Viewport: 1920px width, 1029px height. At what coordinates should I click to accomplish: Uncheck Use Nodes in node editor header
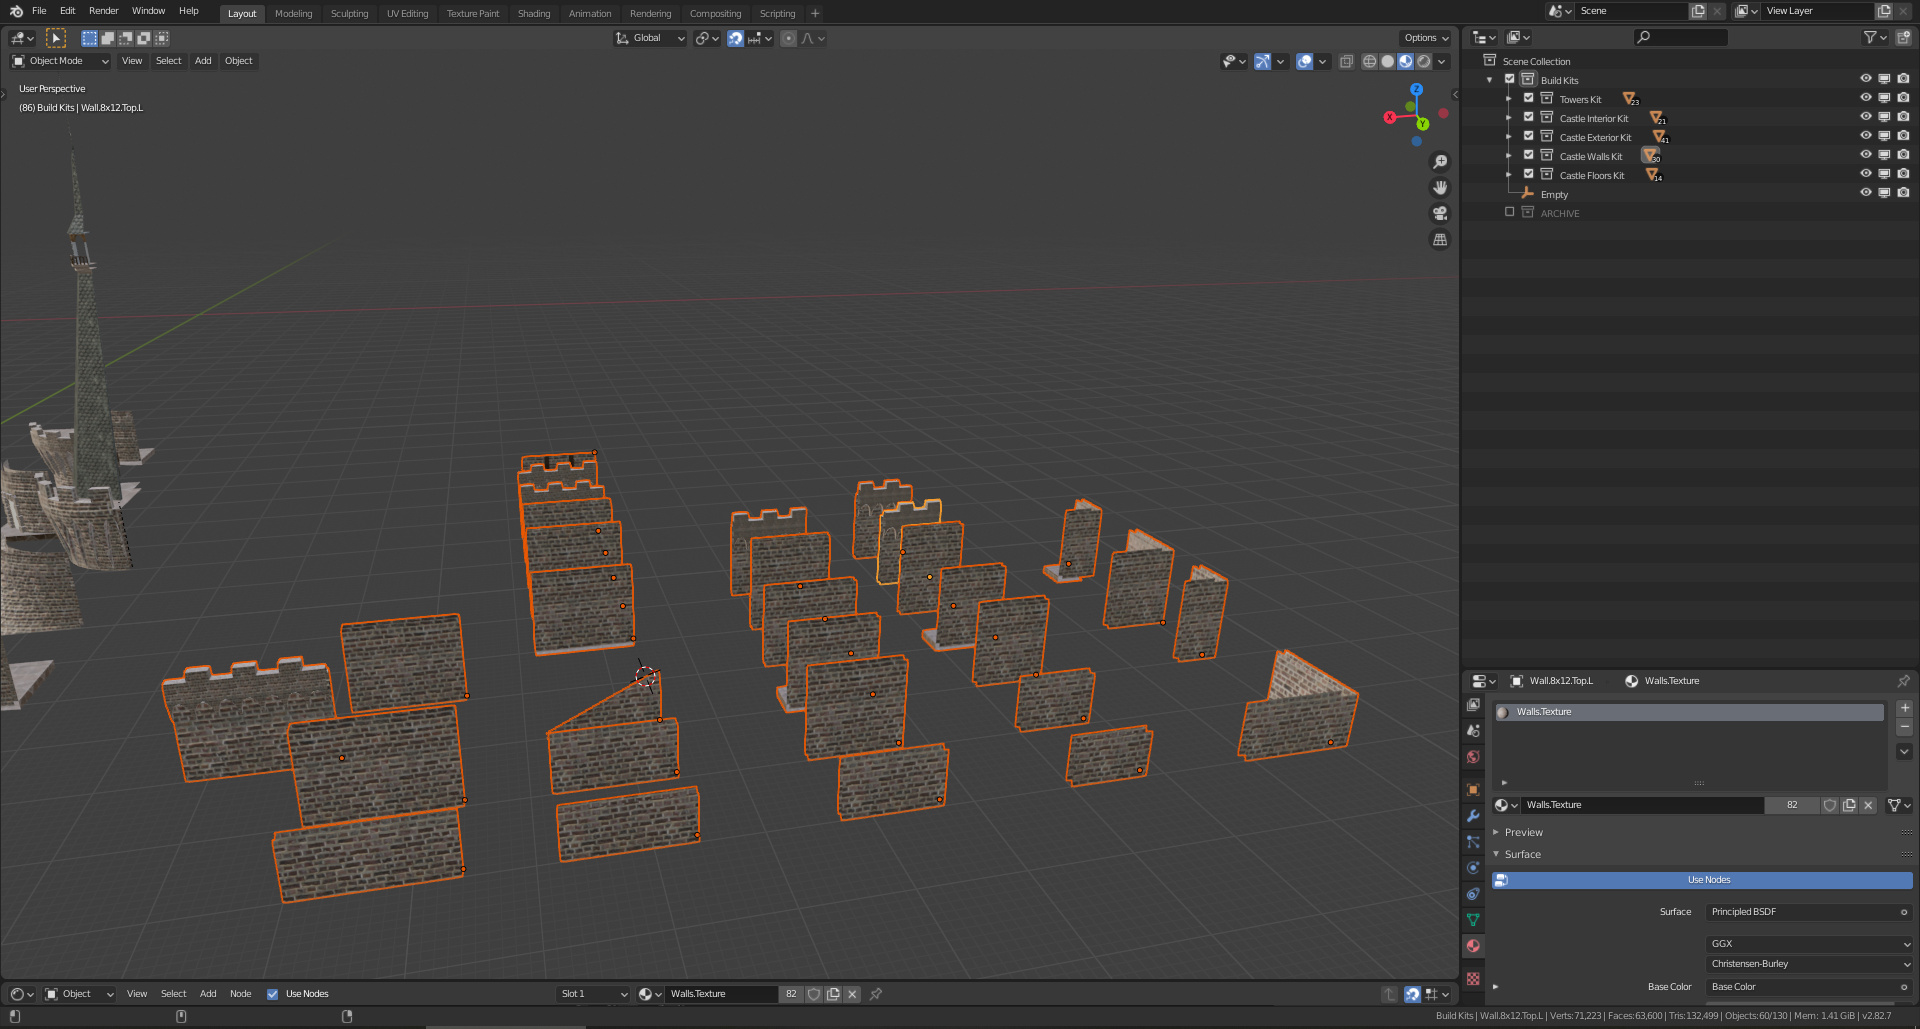coord(272,994)
